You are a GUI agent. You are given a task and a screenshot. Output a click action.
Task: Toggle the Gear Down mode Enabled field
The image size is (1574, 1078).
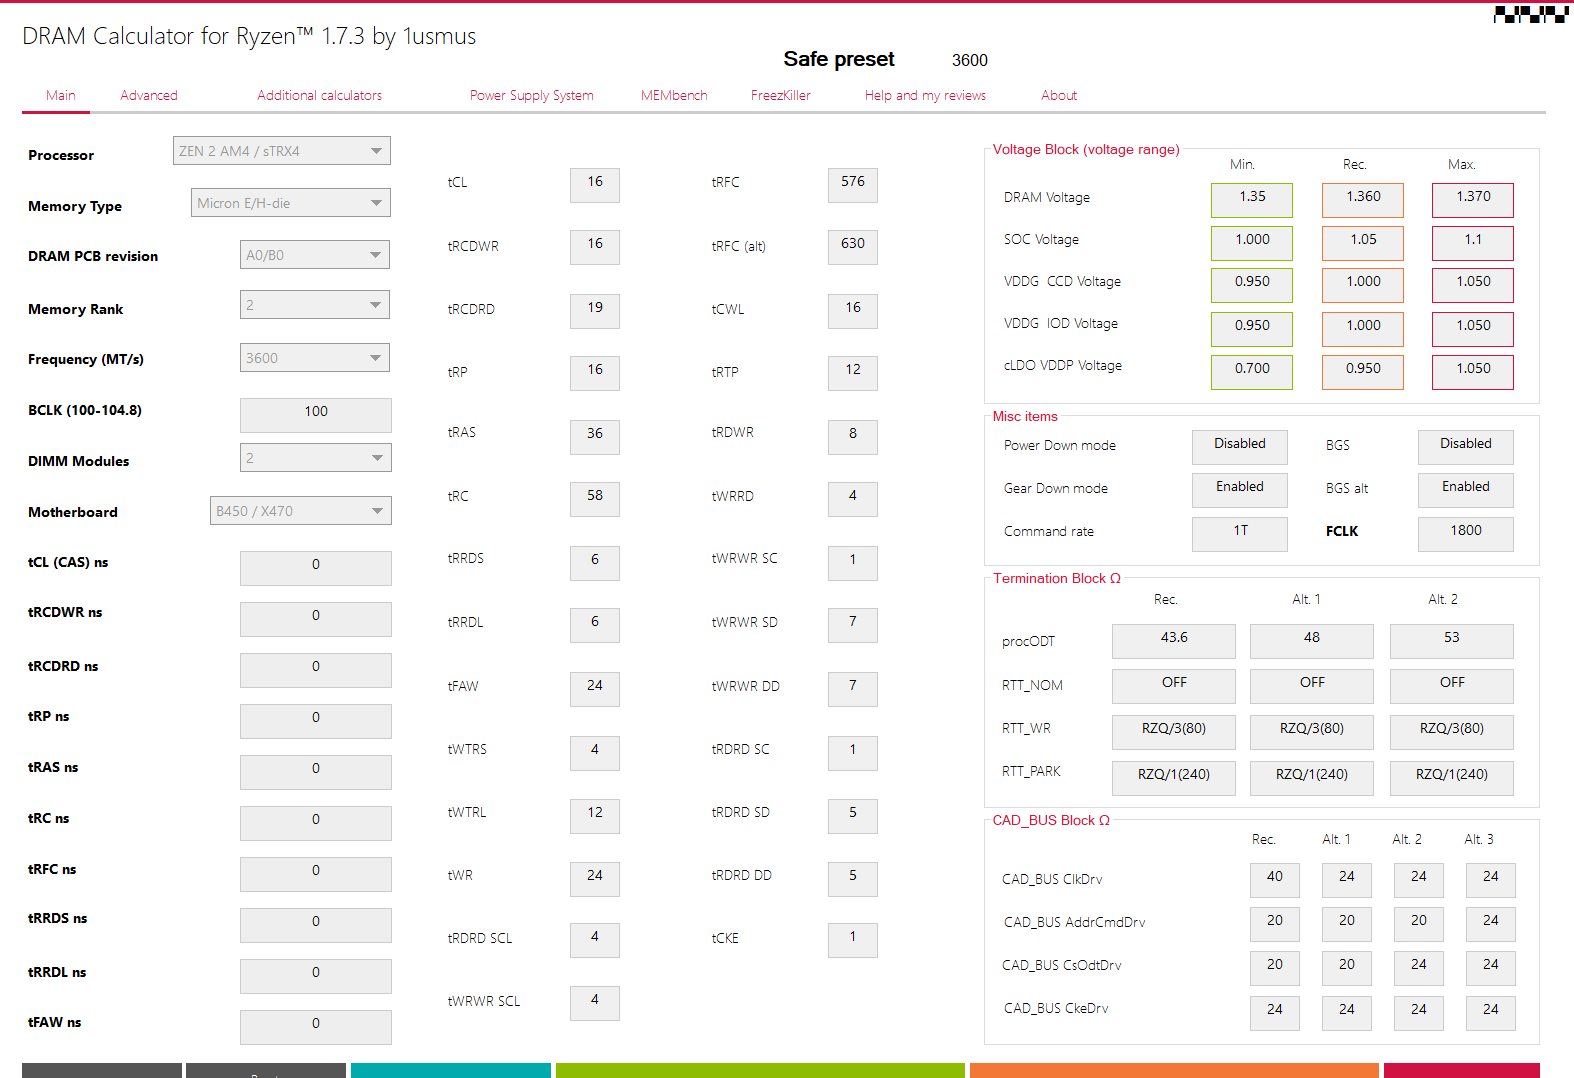(x=1239, y=489)
